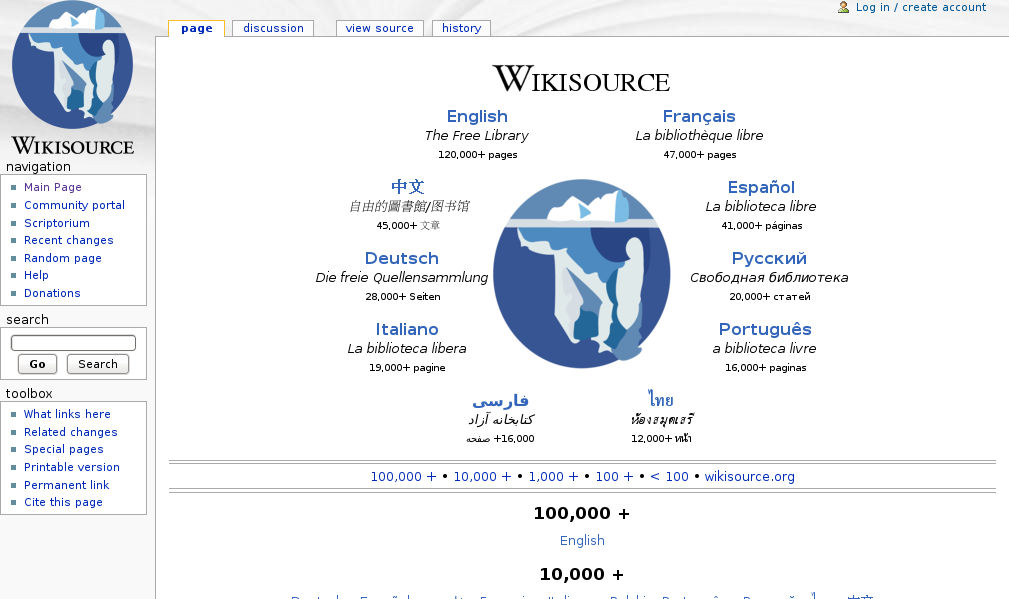Viewport: 1009px width, 599px height.
Task: Open the Scriptorium link
Action: point(57,223)
